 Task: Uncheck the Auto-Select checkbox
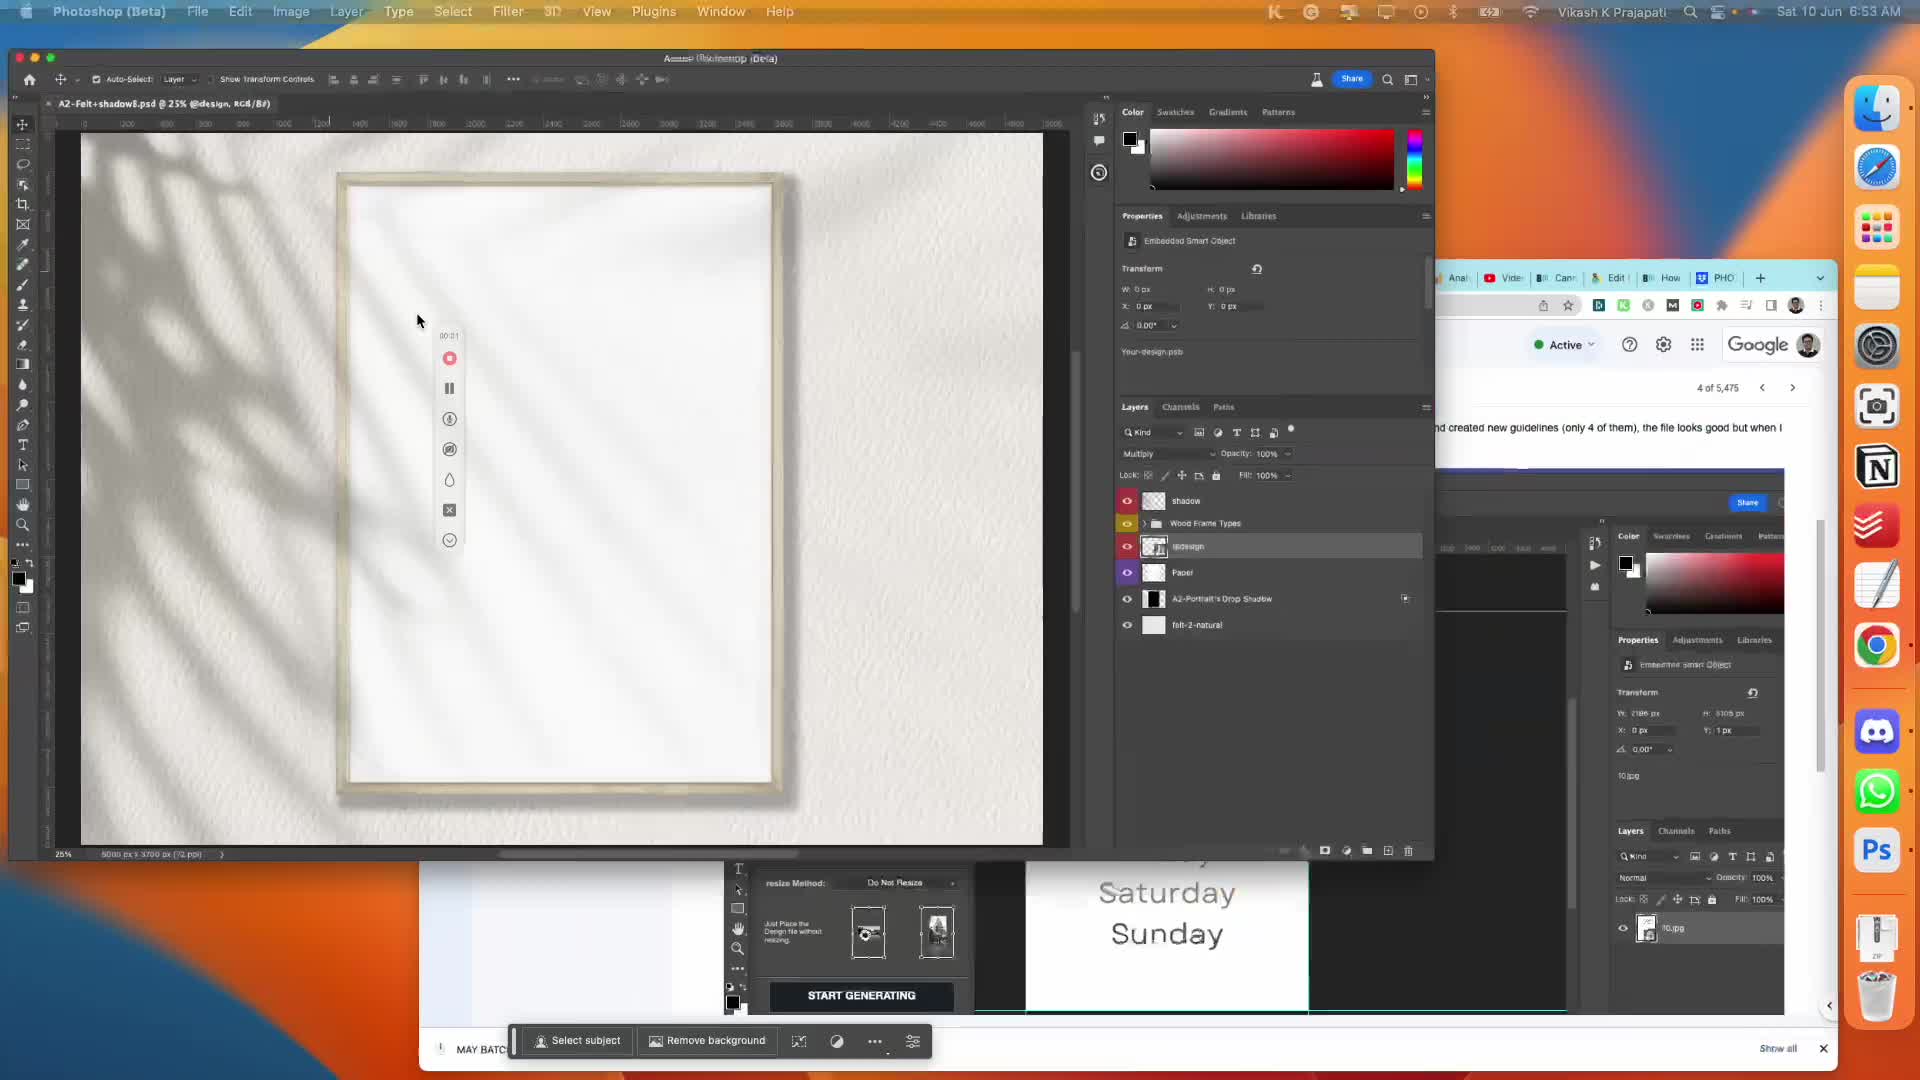point(96,80)
